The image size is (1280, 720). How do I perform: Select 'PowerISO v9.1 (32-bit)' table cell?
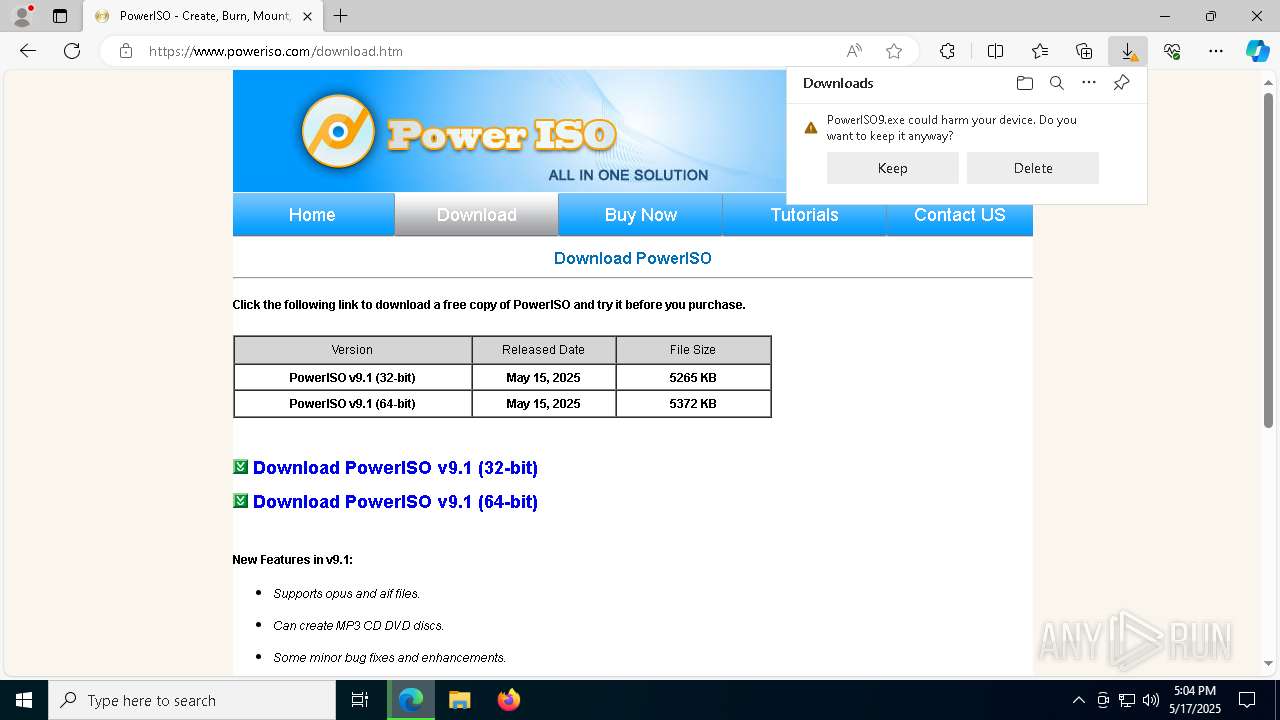pos(352,377)
